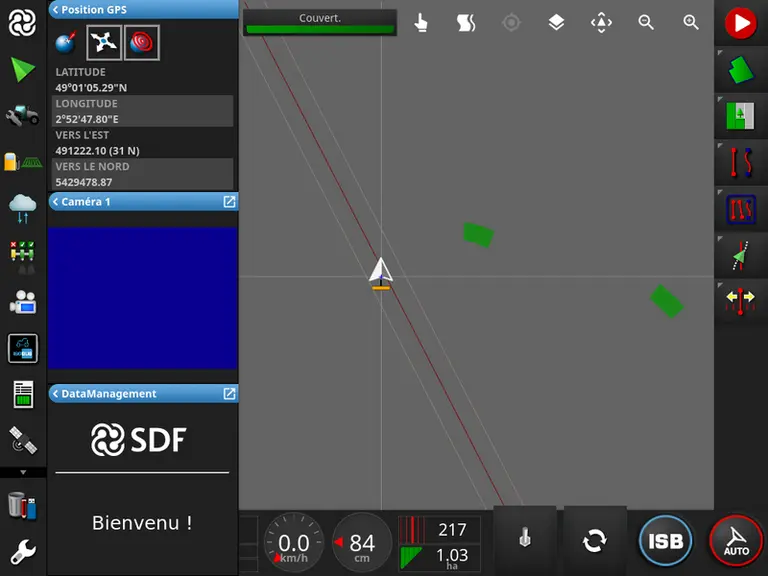This screenshot has height=576, width=768.
Task: Zoom in on the map
Action: coord(691,23)
